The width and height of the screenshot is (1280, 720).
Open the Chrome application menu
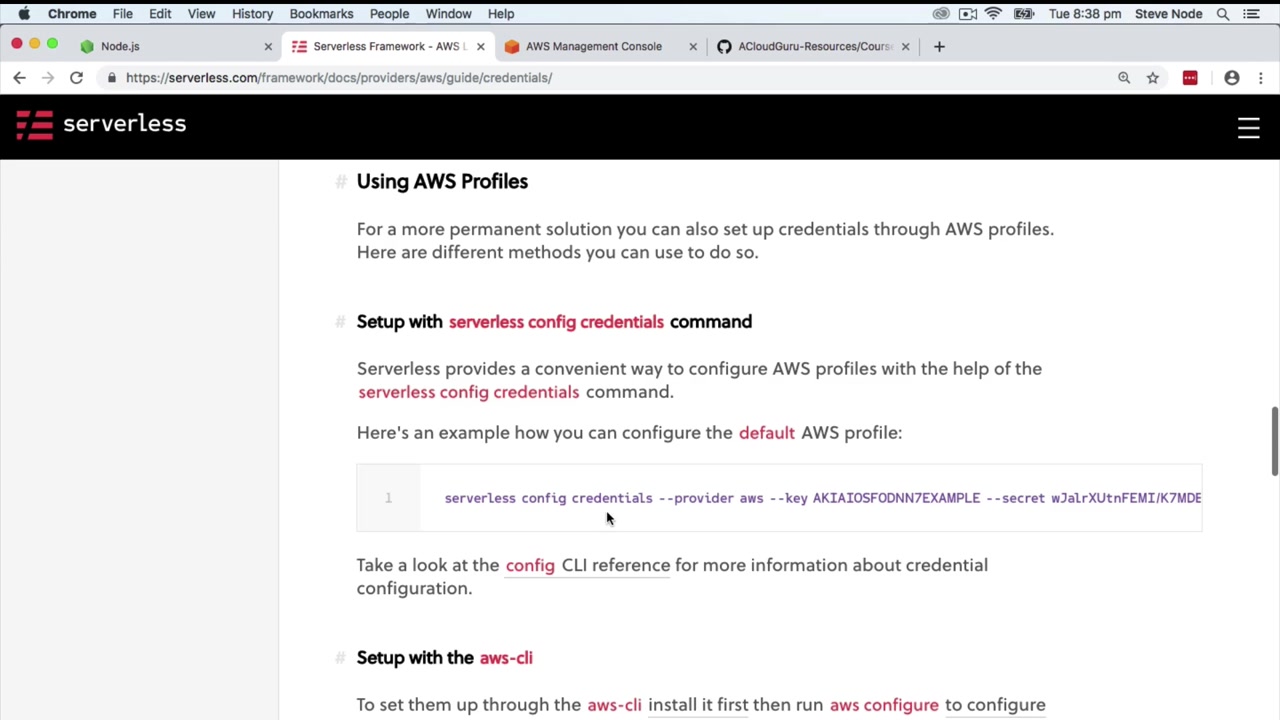click(72, 14)
